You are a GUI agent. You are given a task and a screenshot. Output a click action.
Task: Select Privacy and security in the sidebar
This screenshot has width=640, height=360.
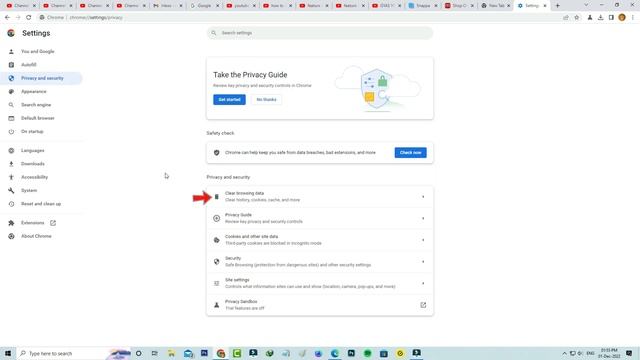pos(42,78)
